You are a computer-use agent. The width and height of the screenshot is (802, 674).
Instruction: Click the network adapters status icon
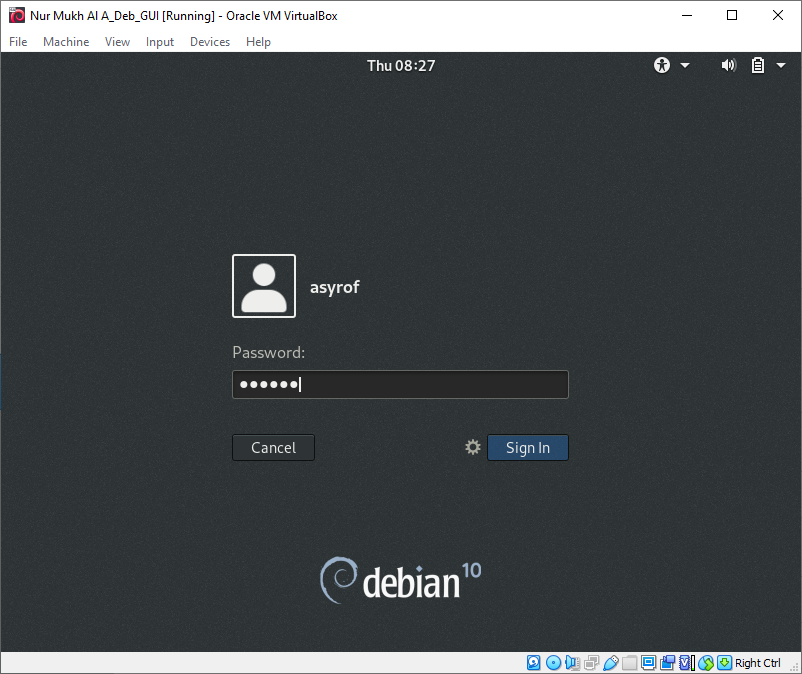click(x=591, y=662)
